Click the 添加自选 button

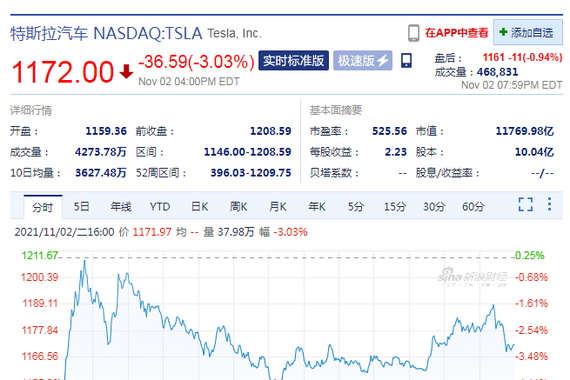pyautogui.click(x=528, y=32)
